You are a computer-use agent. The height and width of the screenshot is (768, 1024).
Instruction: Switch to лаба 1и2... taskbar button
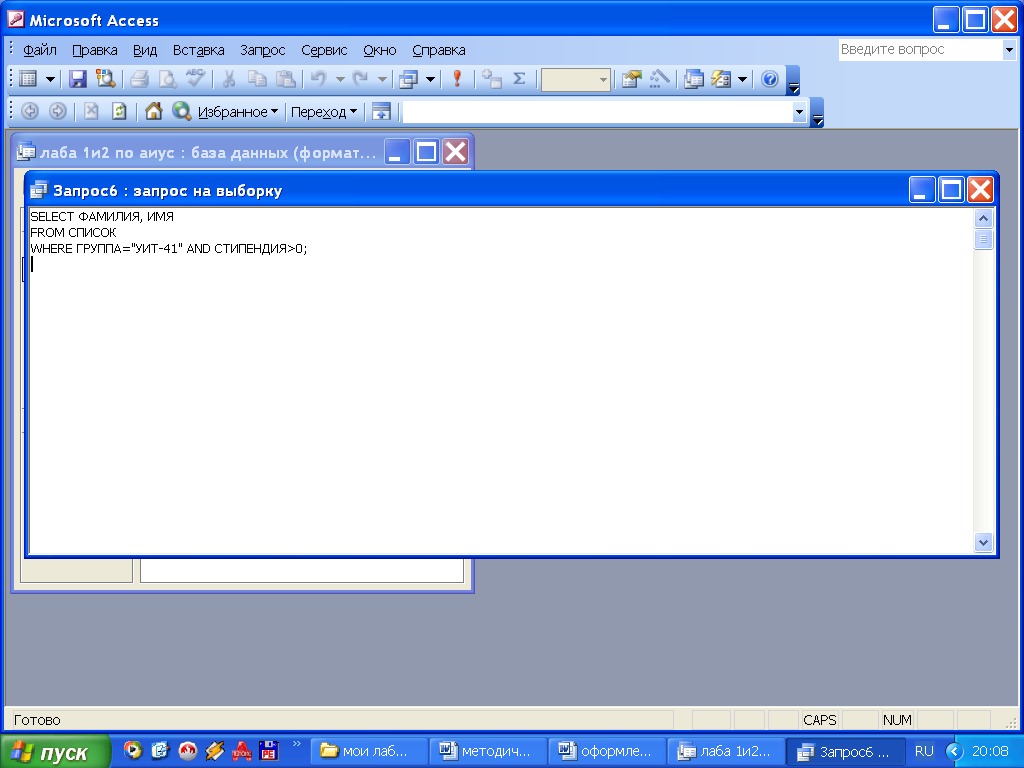[726, 752]
